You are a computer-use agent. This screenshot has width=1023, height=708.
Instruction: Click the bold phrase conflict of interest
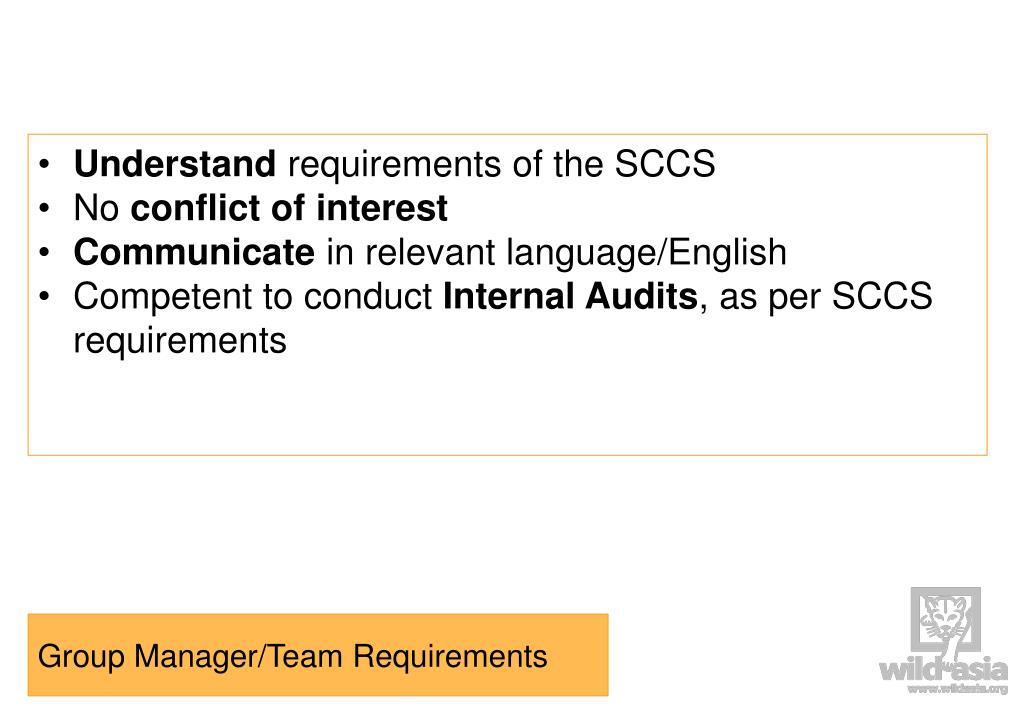289,208
